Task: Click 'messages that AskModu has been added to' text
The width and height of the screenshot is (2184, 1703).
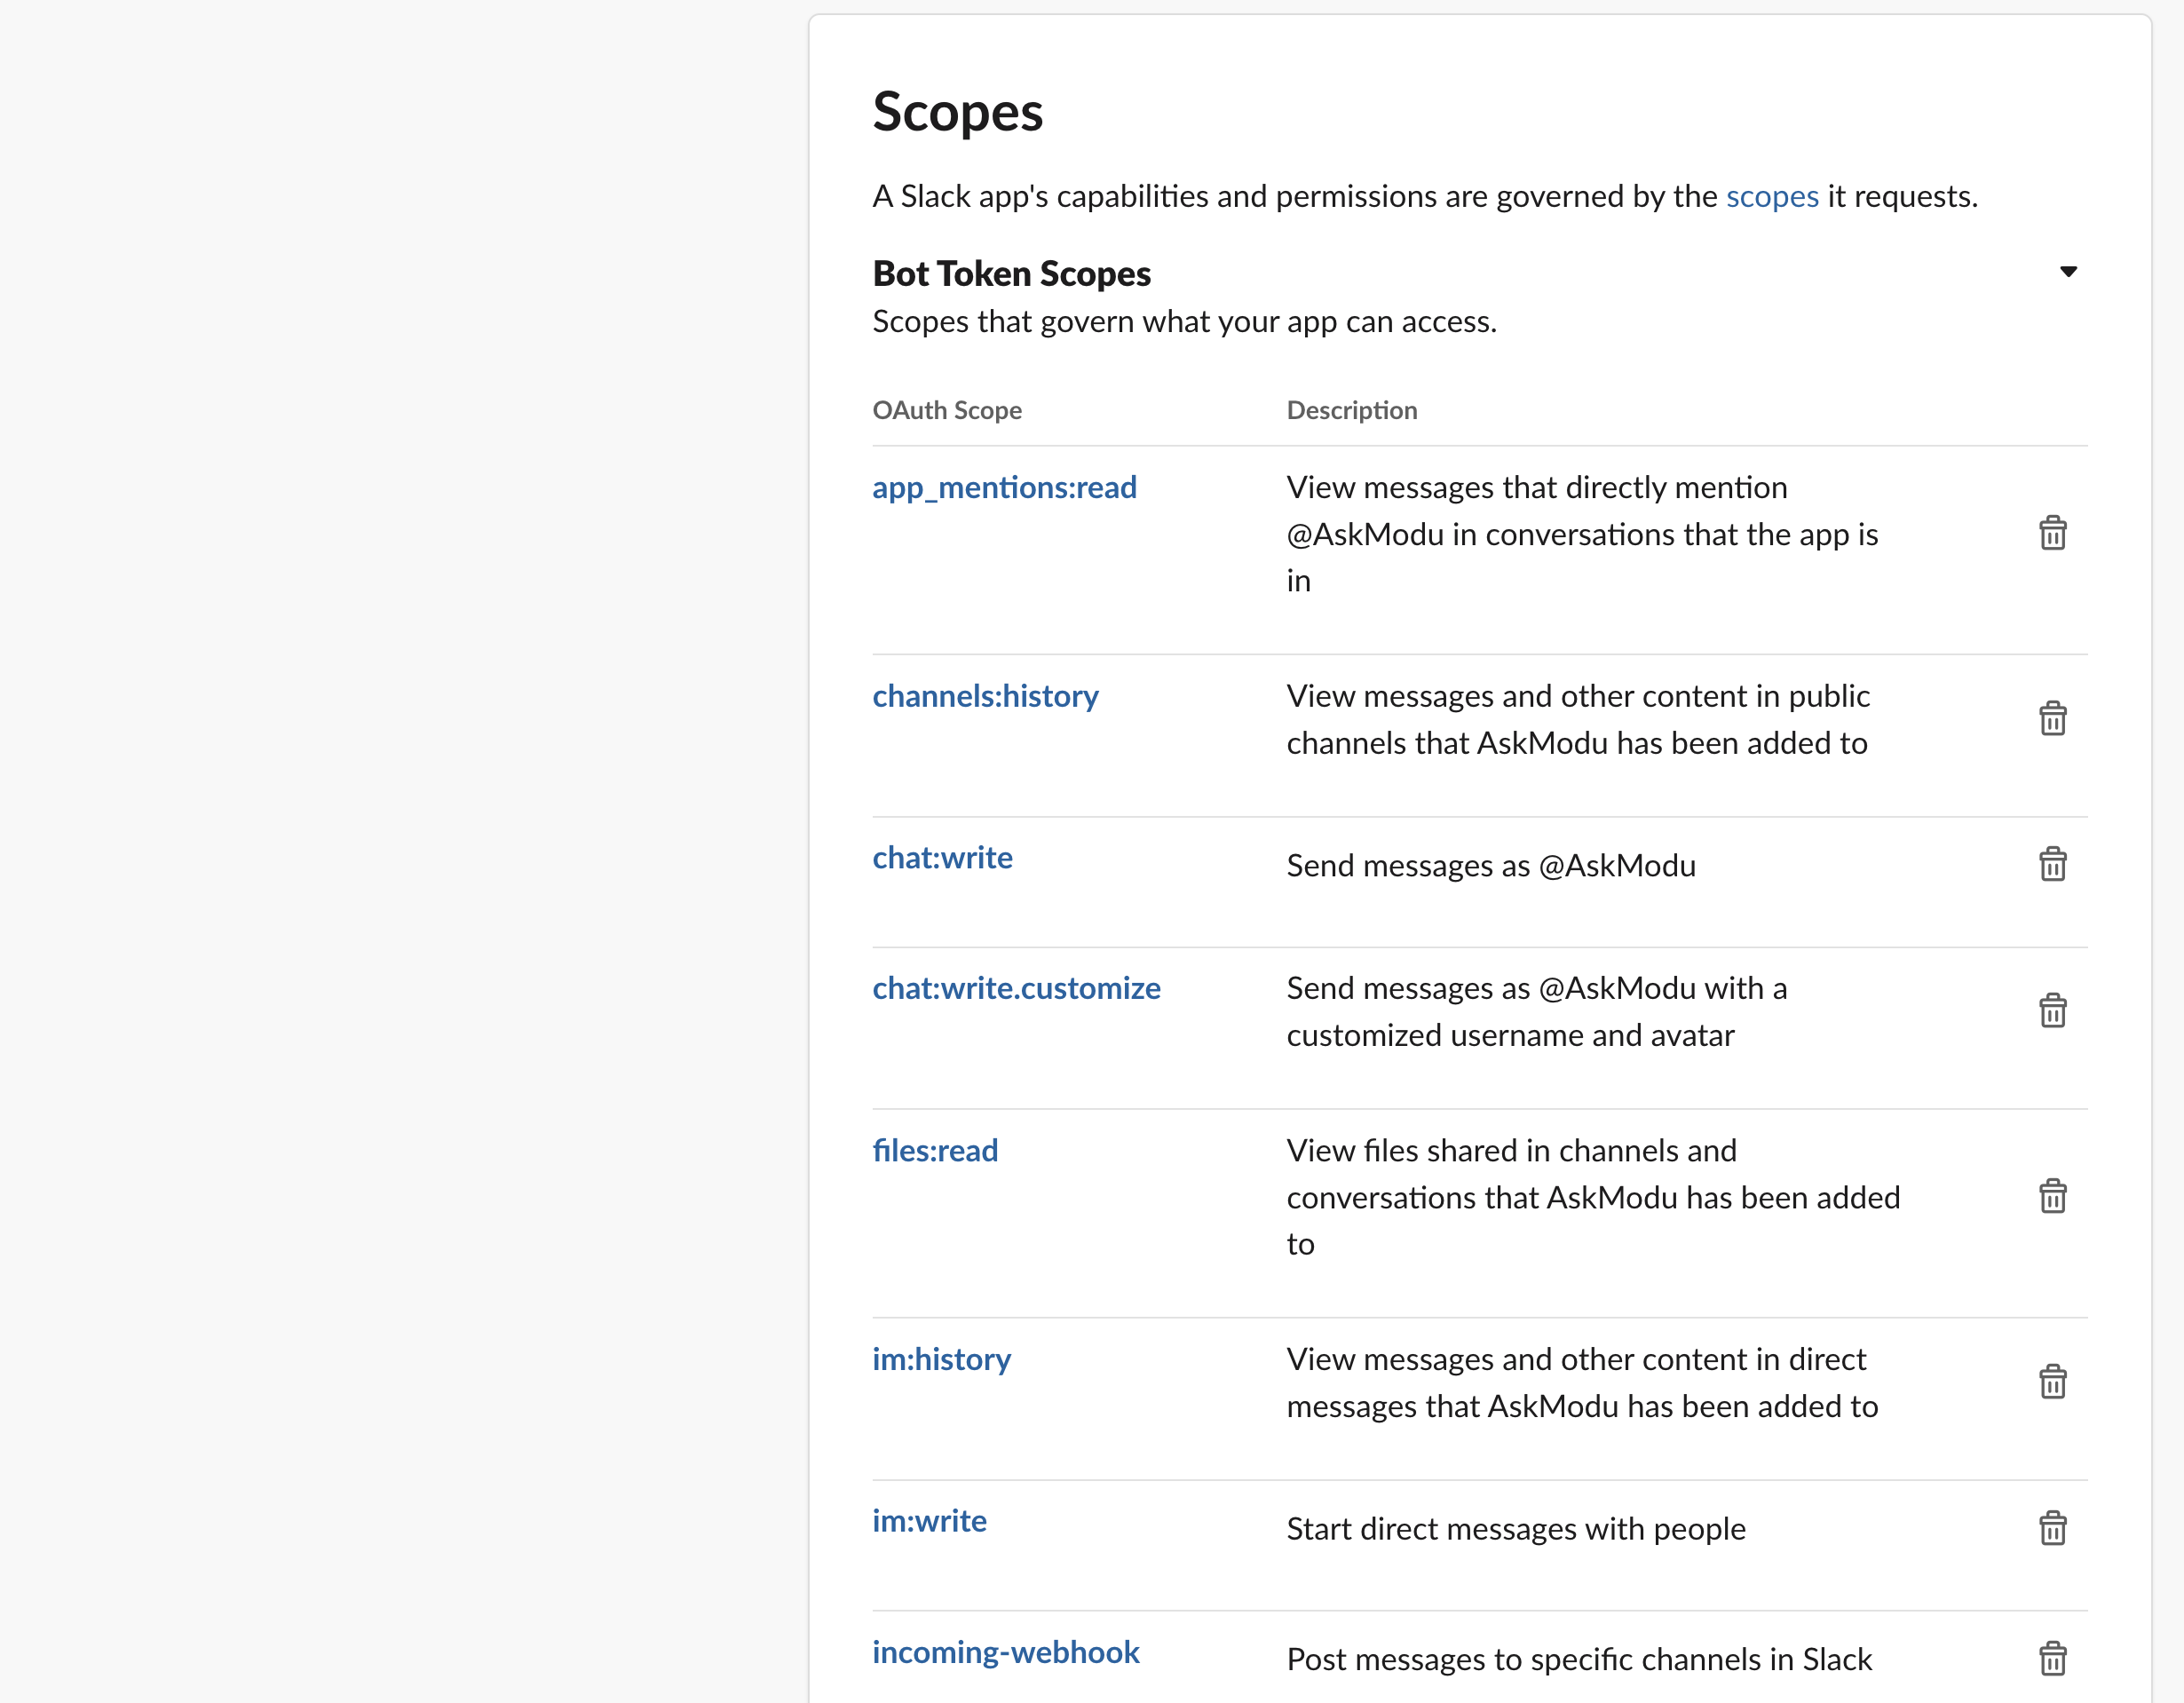Action: 1582,1407
